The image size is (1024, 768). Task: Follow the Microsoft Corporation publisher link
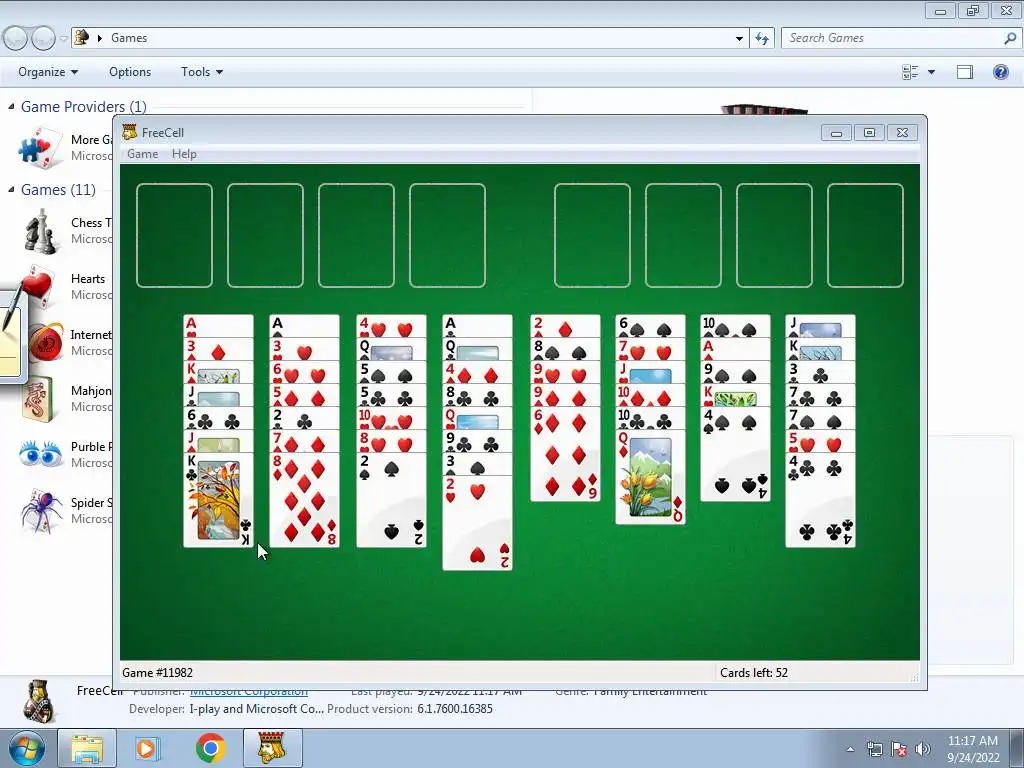point(248,691)
